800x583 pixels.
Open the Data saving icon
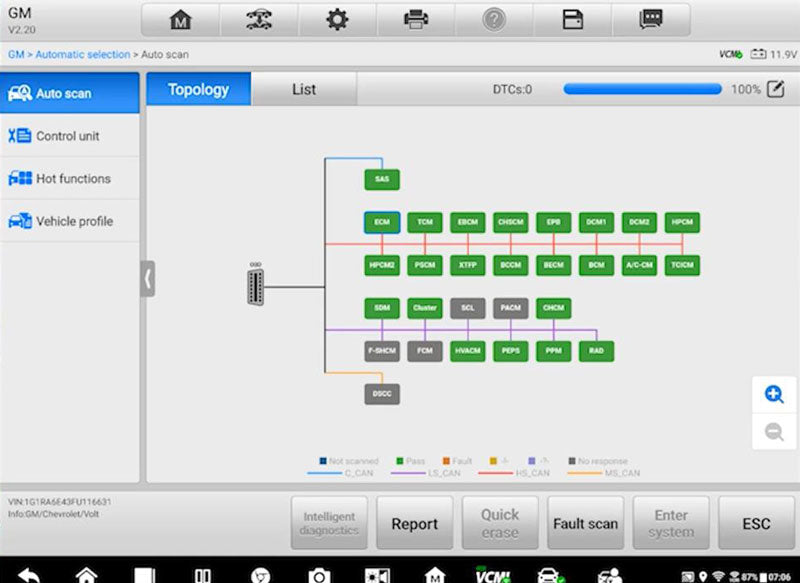(x=572, y=18)
